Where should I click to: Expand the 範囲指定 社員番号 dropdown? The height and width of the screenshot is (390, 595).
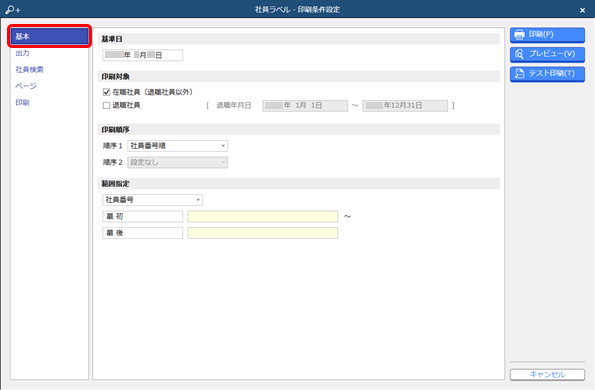[x=152, y=200]
